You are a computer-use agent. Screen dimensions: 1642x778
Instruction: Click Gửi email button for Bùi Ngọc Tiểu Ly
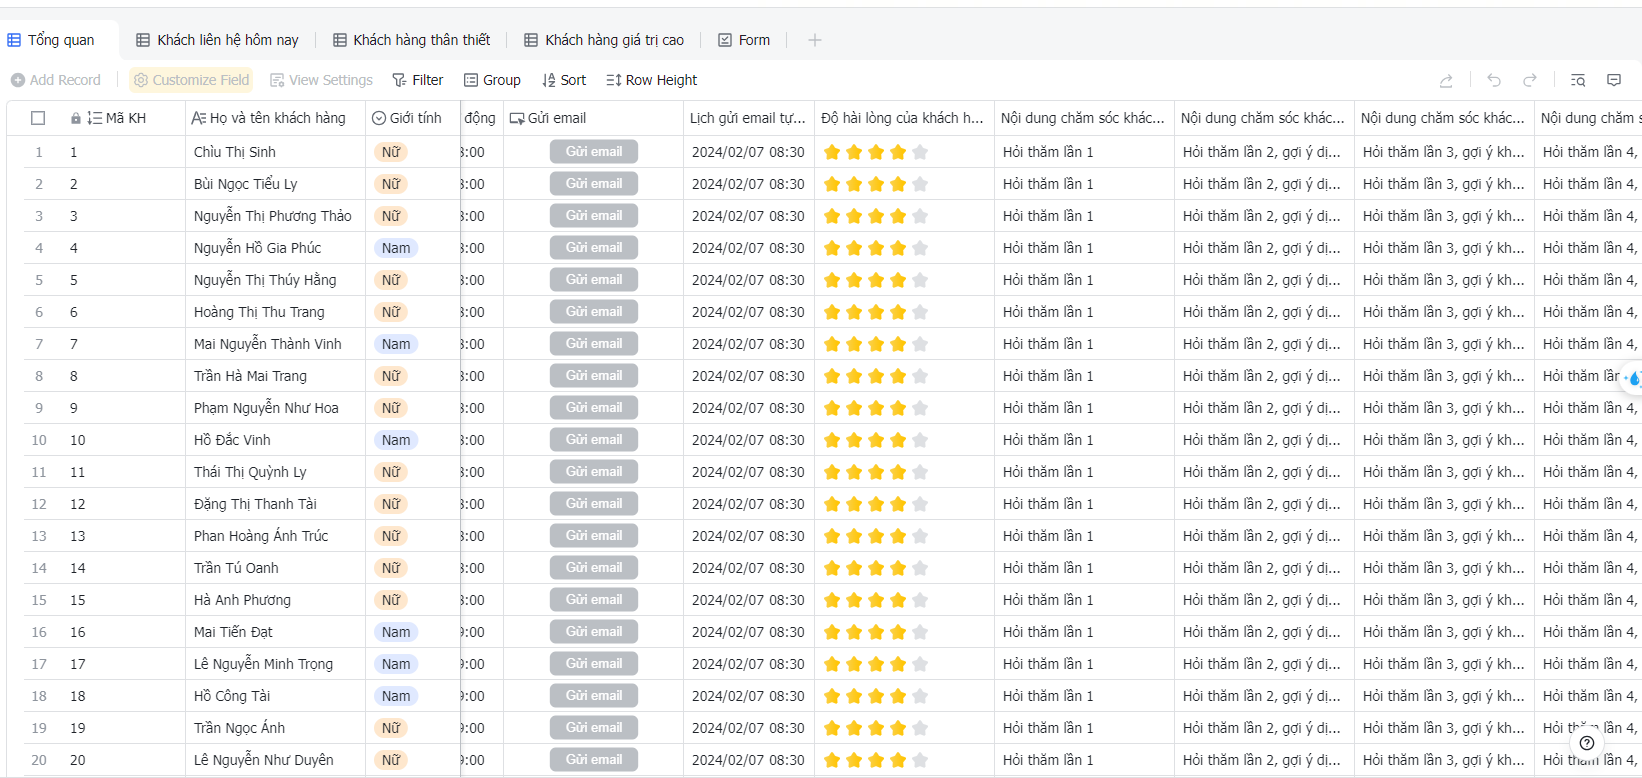pyautogui.click(x=594, y=184)
